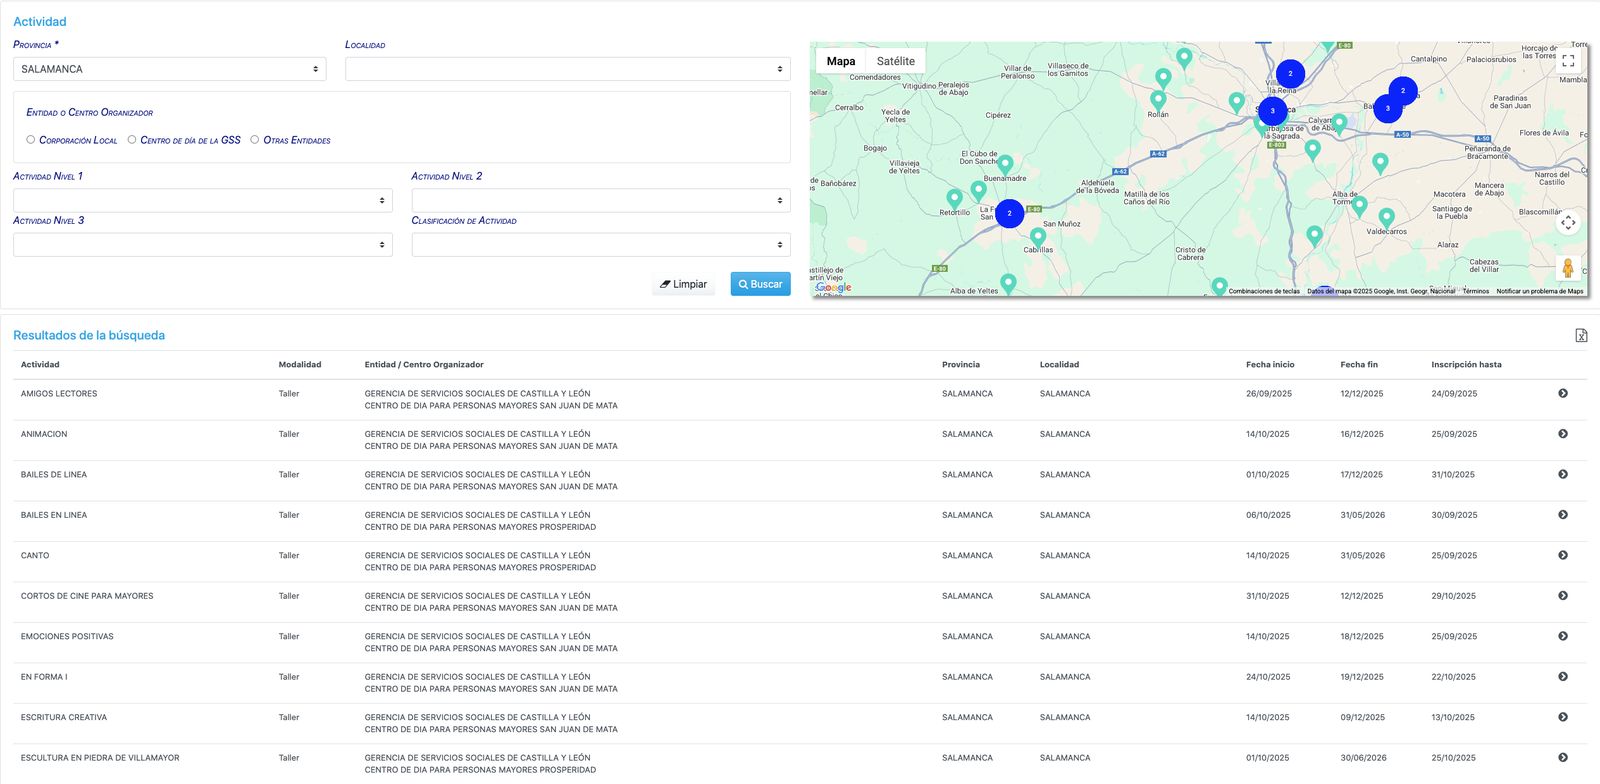Choose the Otras Entidades radio button

(x=255, y=140)
